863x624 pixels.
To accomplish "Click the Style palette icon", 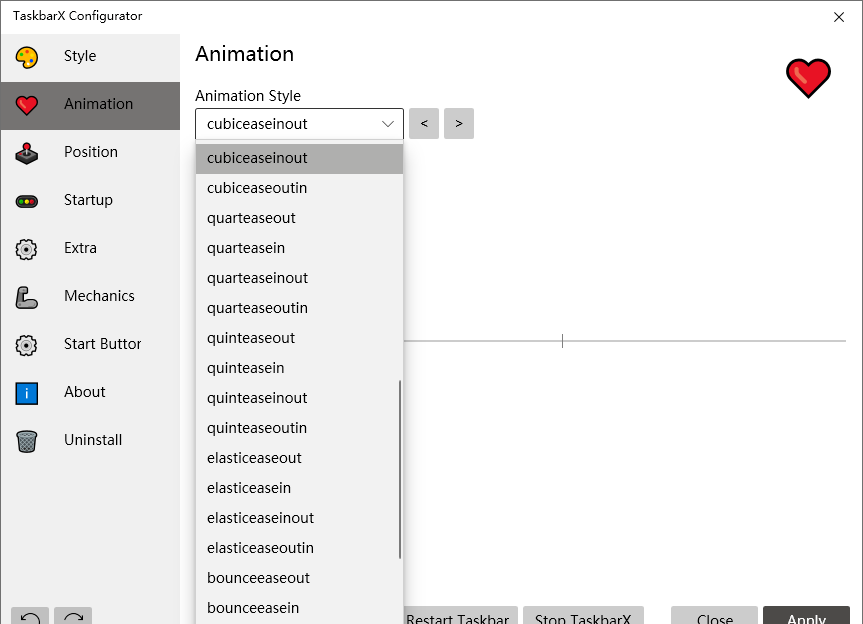I will [26, 57].
